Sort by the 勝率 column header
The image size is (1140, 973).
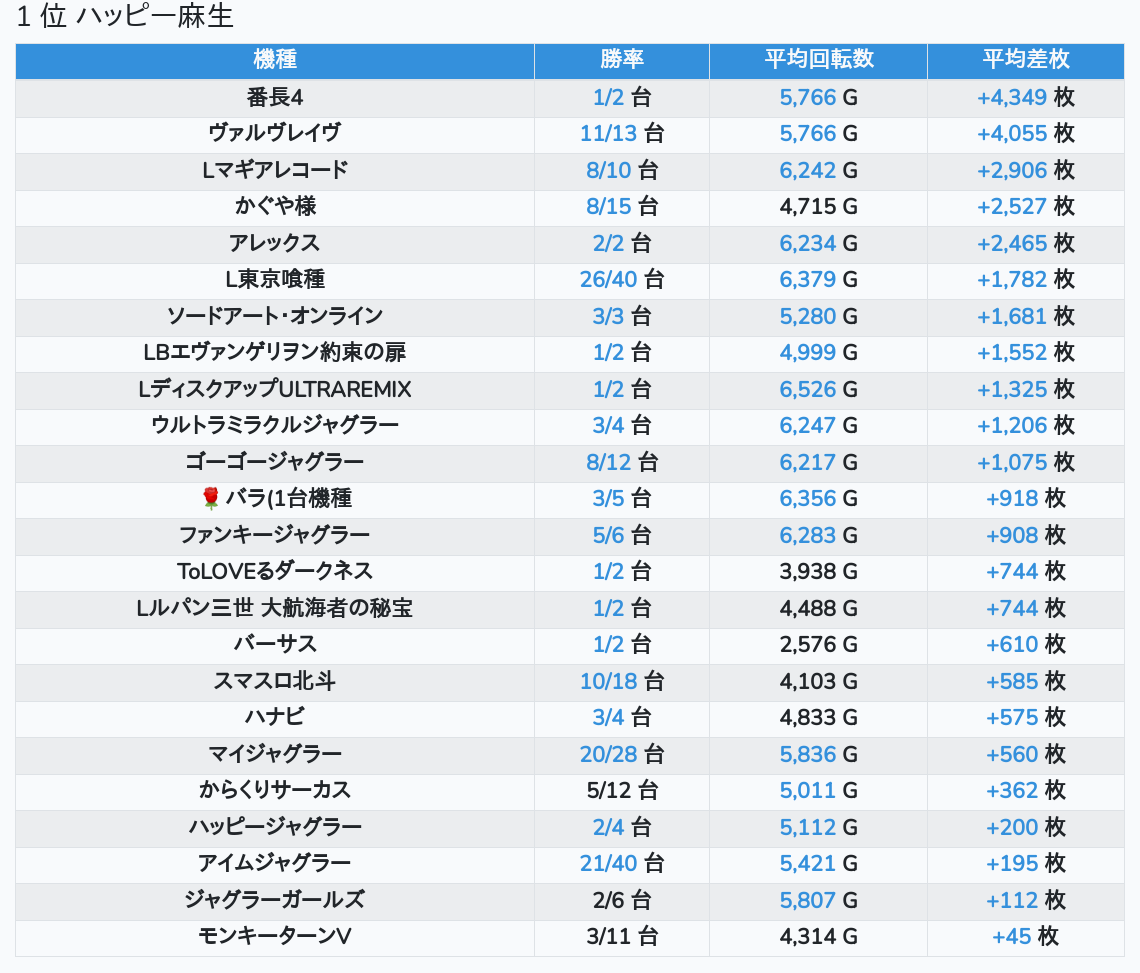621,60
